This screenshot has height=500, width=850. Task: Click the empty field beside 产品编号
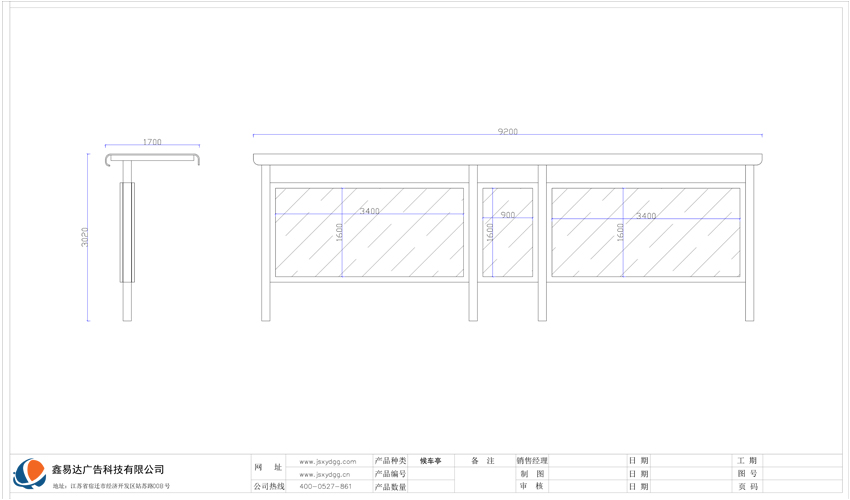431,473
